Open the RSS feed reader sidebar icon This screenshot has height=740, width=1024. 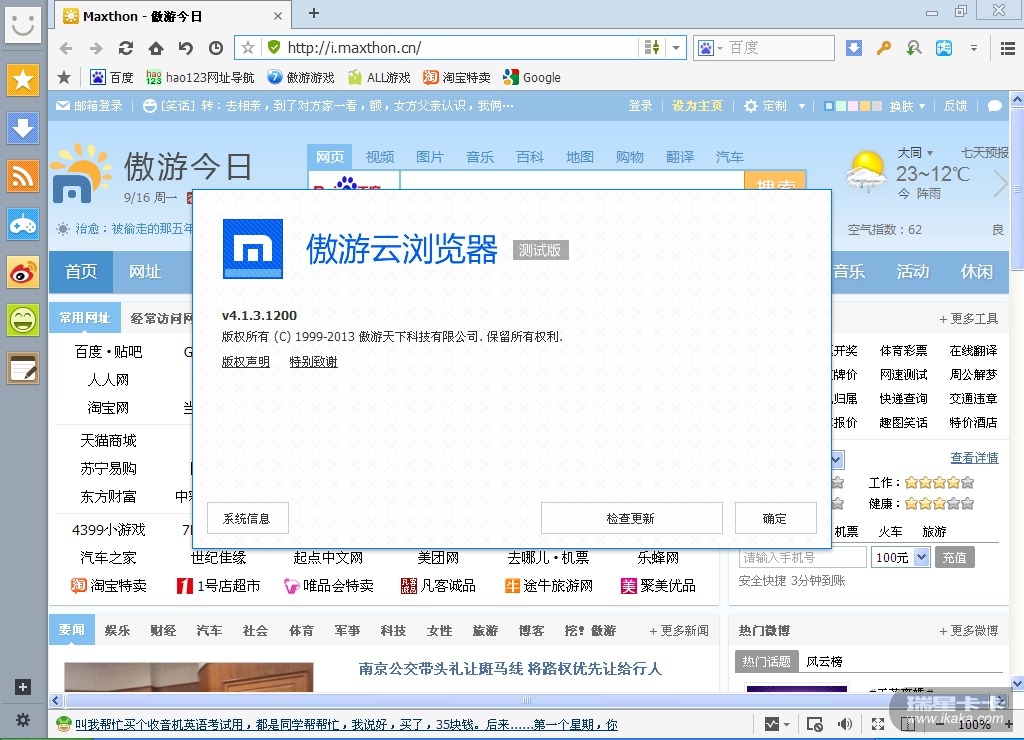pyautogui.click(x=23, y=176)
